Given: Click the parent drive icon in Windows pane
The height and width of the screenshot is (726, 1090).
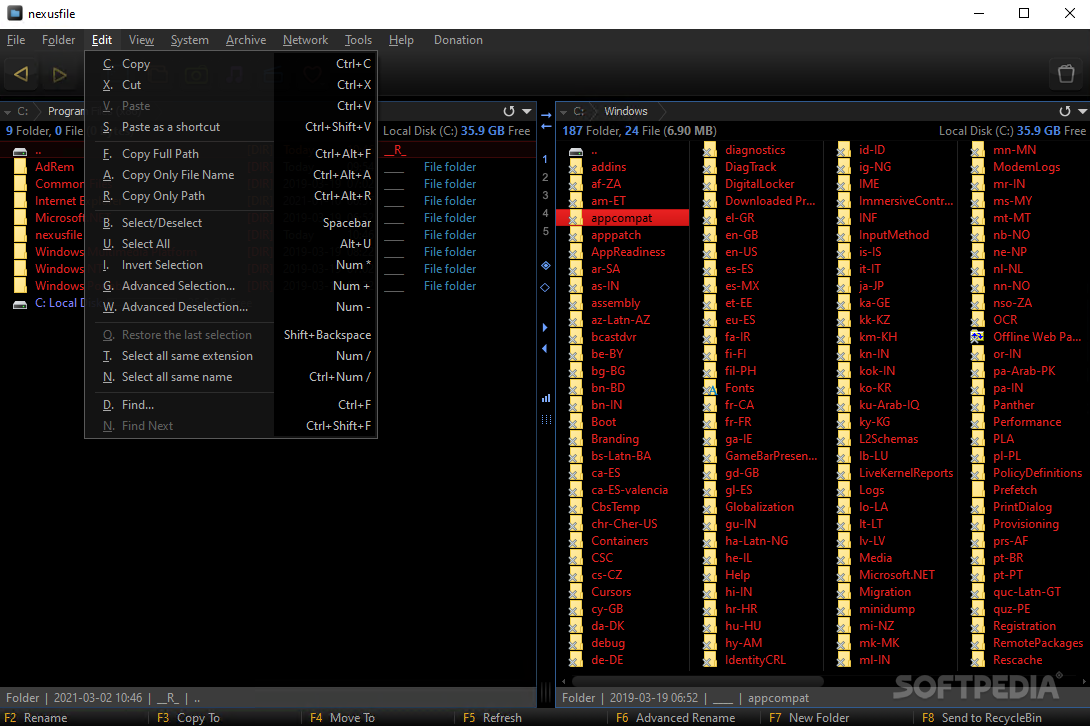Looking at the screenshot, I should pos(576,151).
